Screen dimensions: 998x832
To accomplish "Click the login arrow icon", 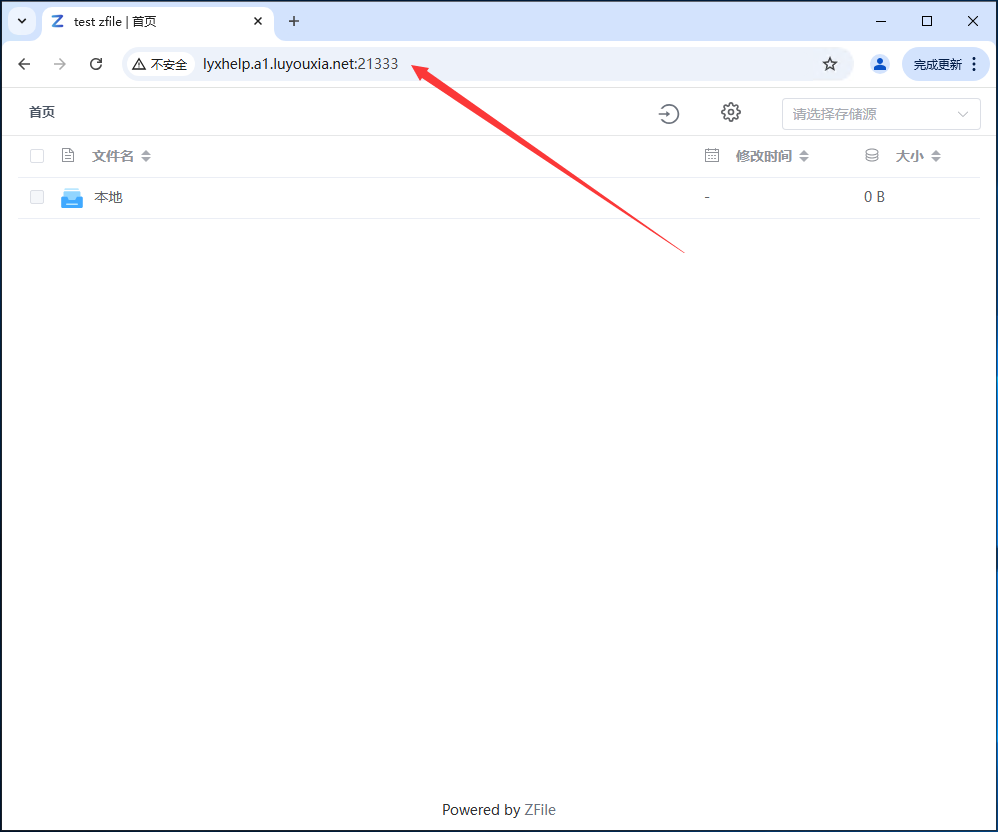I will (669, 113).
